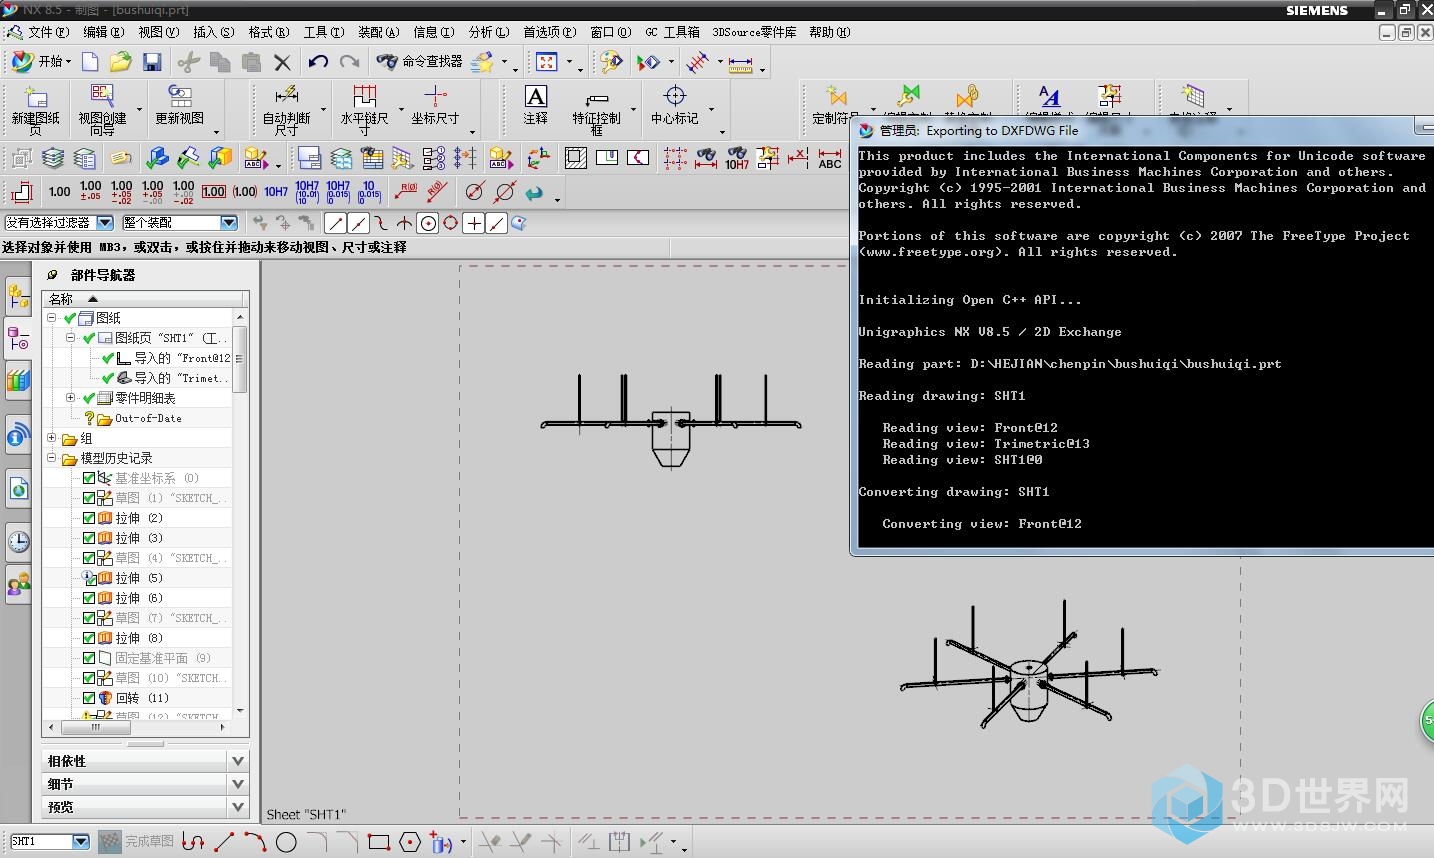Open the Internet Explorer sidebar icon

18,488
